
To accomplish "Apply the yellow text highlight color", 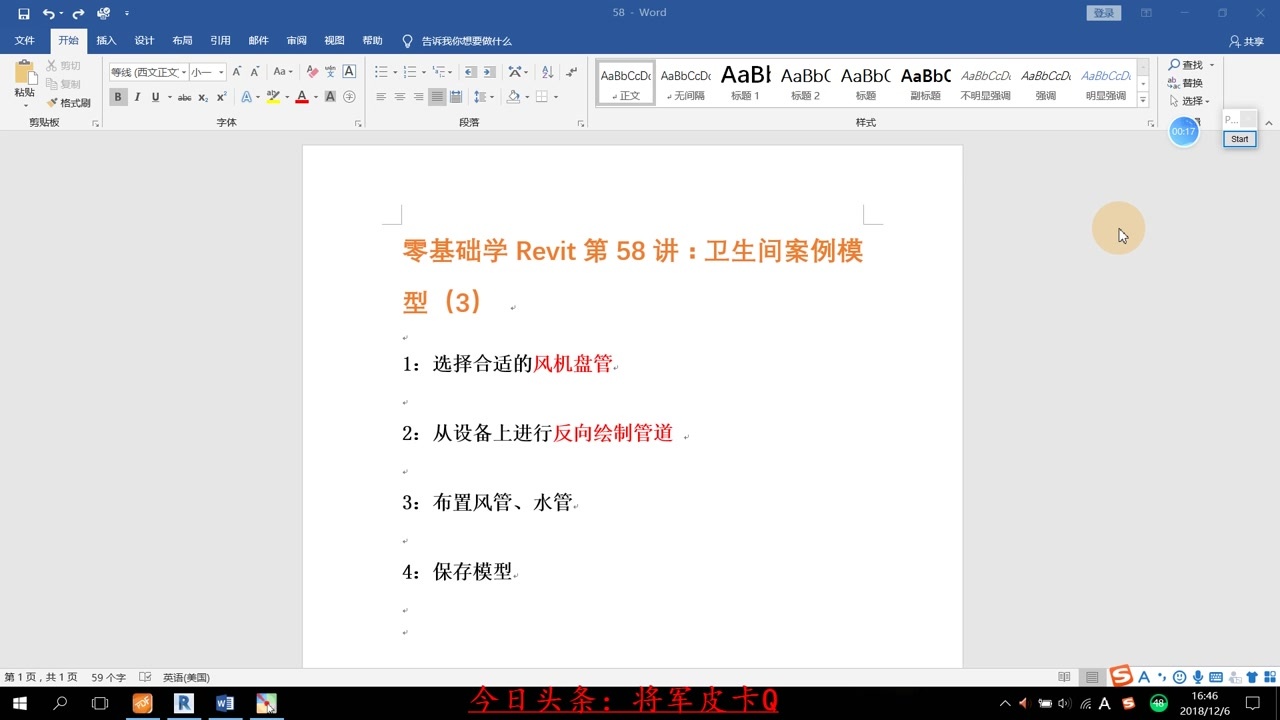I will [273, 97].
